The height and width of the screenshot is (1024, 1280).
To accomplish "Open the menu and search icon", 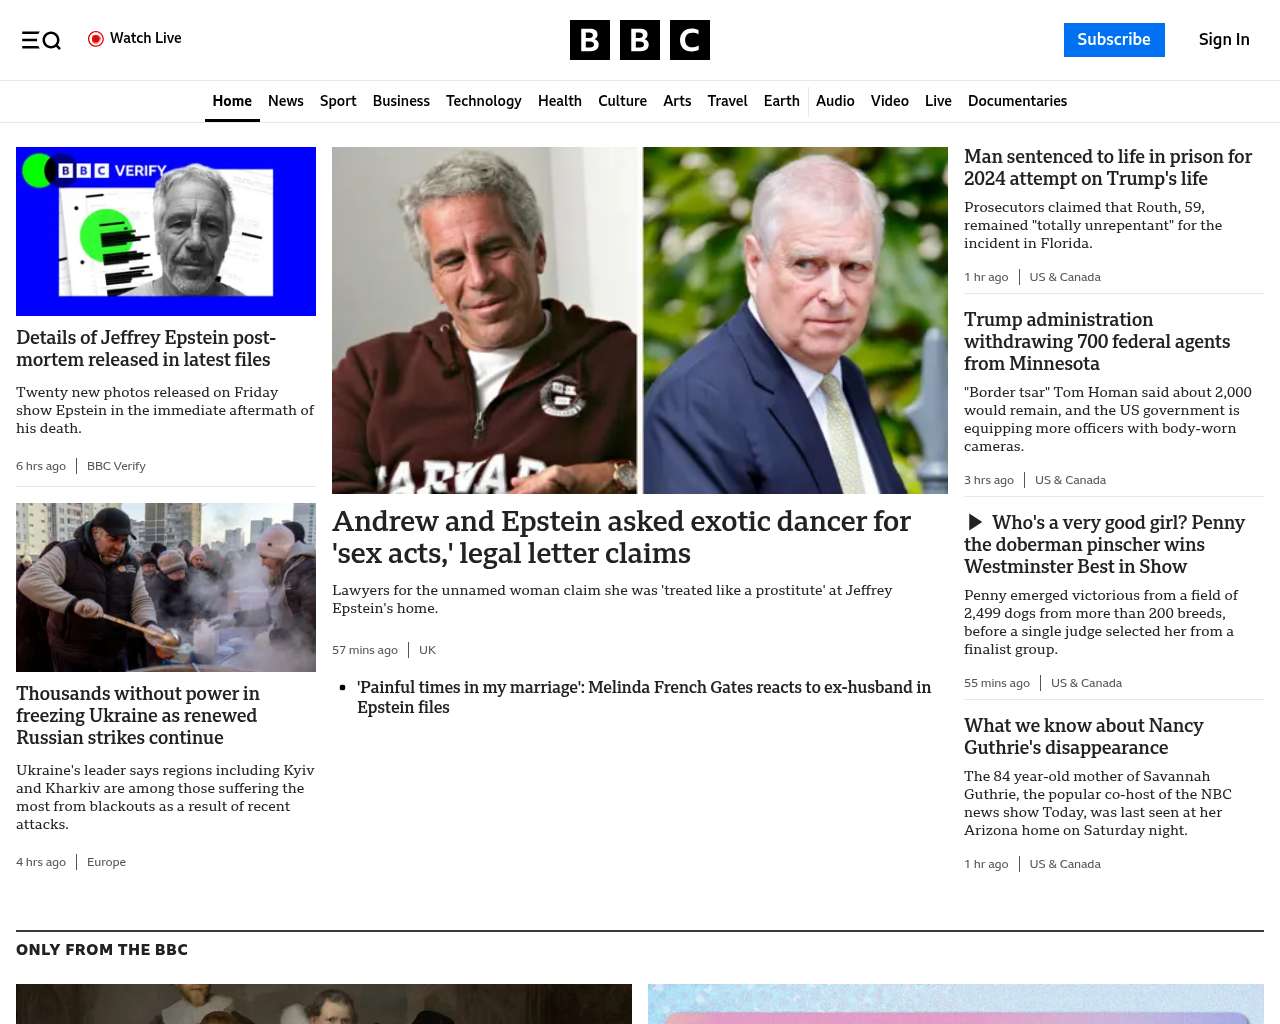I will (41, 40).
